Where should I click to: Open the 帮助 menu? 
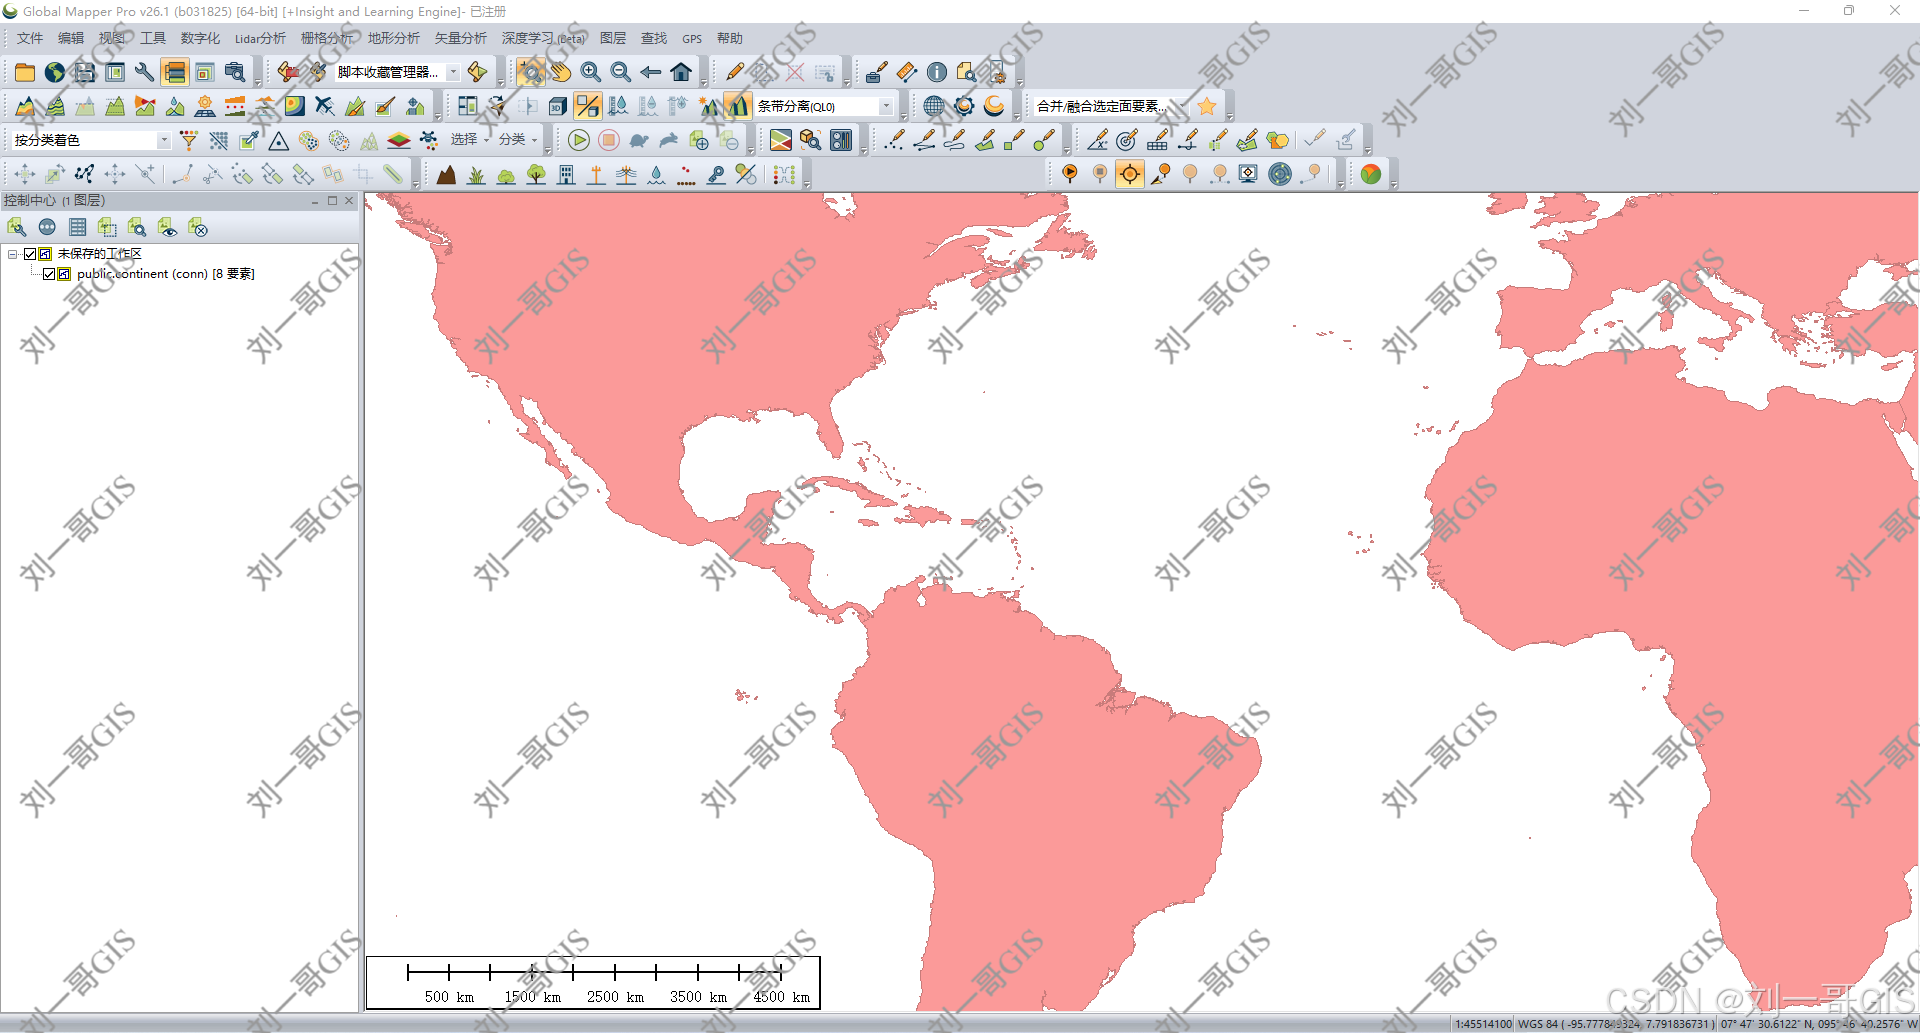click(730, 38)
